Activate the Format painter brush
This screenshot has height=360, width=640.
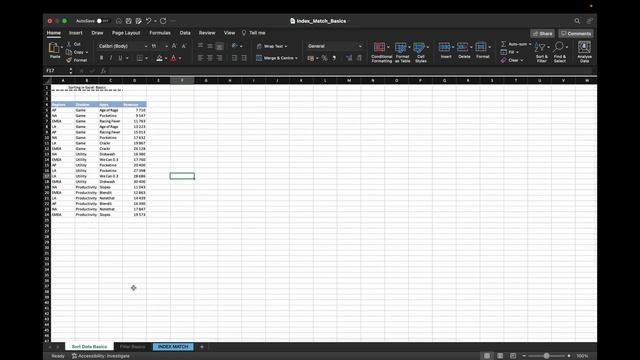tap(69, 60)
